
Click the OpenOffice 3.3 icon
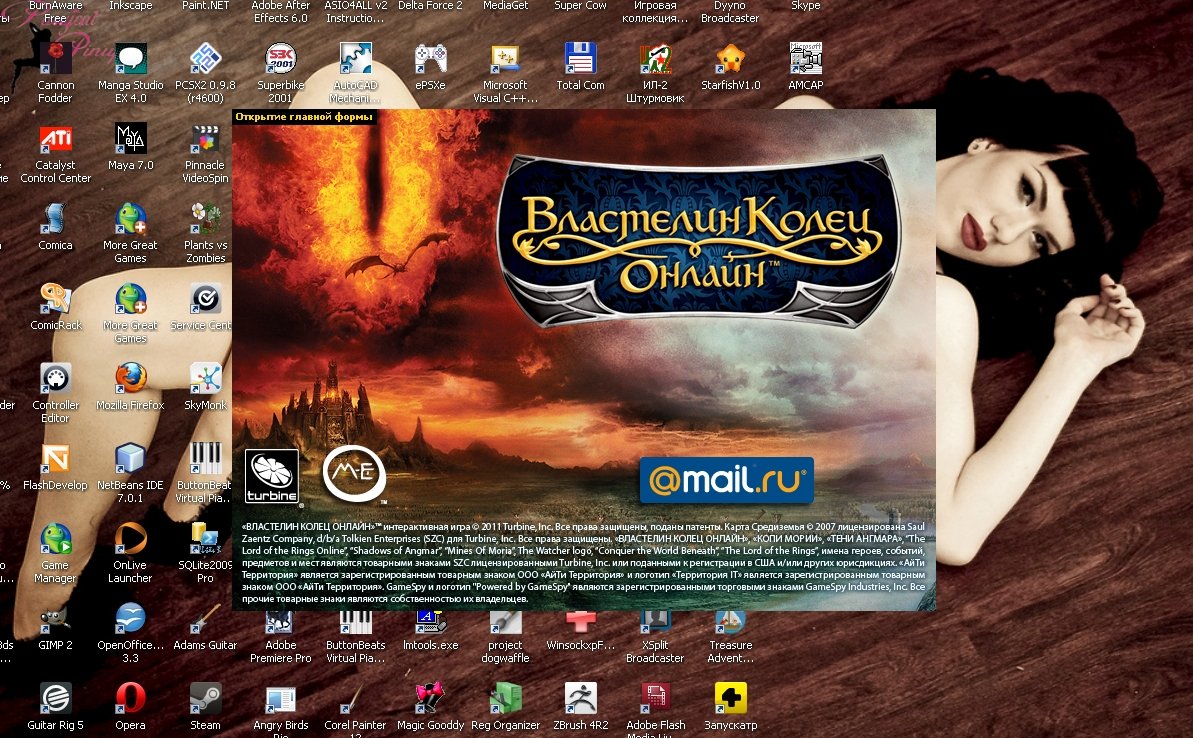[130, 619]
